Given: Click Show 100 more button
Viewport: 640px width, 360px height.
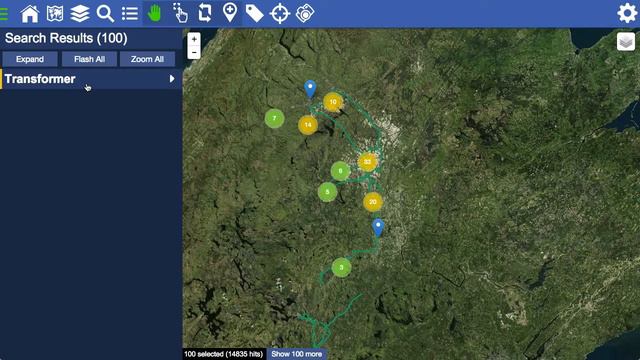Looking at the screenshot, I should [x=297, y=354].
